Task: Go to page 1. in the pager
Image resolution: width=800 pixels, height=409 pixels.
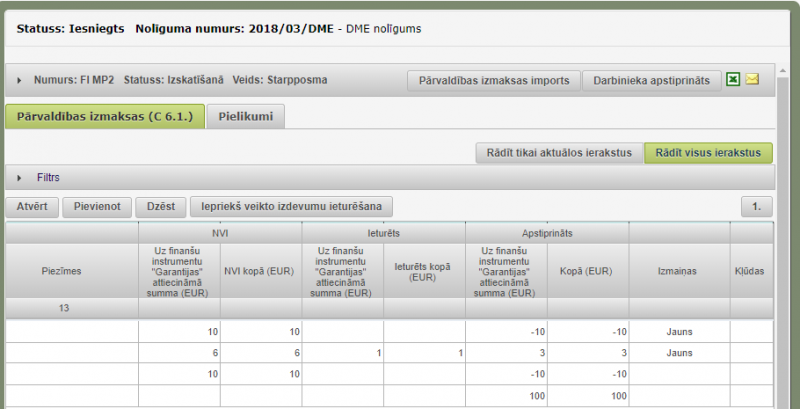Action: pyautogui.click(x=757, y=207)
